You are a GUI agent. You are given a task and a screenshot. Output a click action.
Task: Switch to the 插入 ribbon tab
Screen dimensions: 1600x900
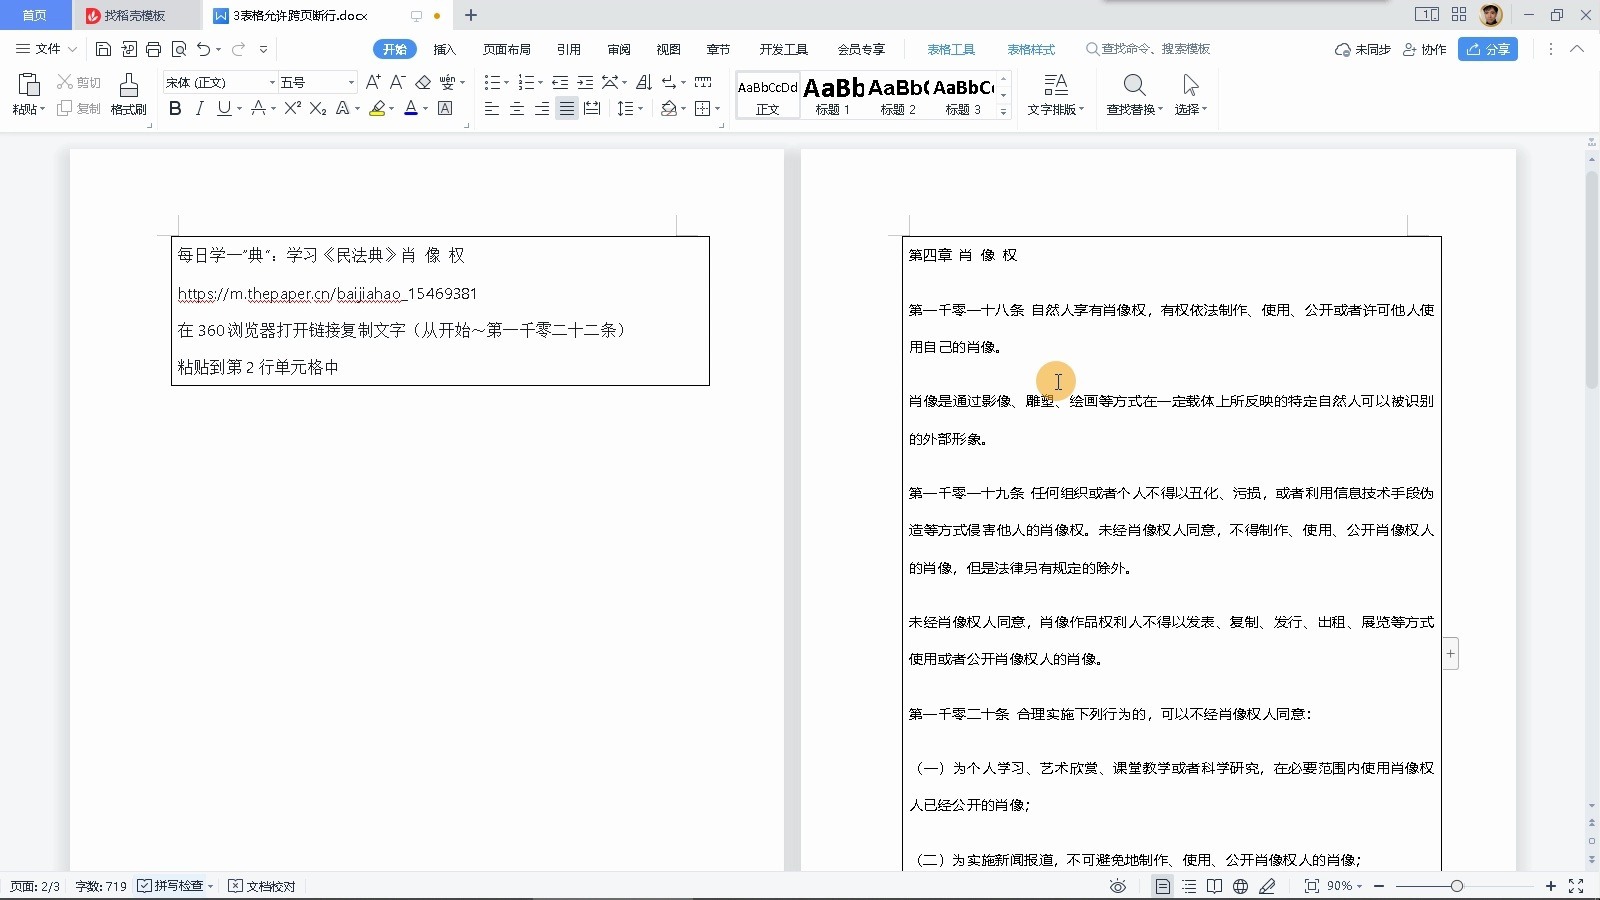(x=445, y=48)
